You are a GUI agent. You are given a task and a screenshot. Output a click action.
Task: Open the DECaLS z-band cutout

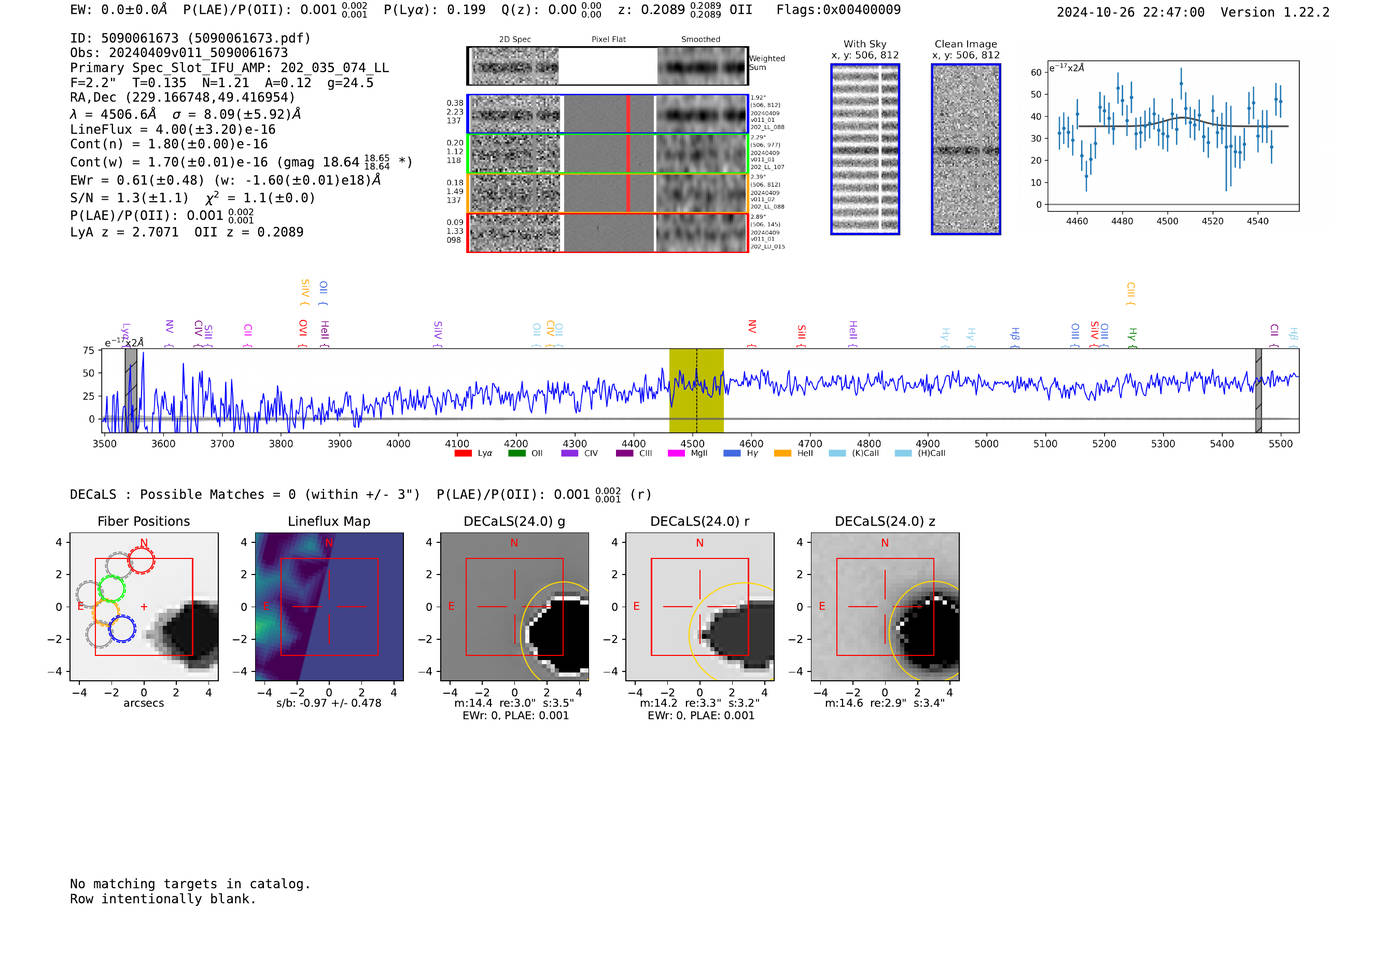(x=885, y=607)
